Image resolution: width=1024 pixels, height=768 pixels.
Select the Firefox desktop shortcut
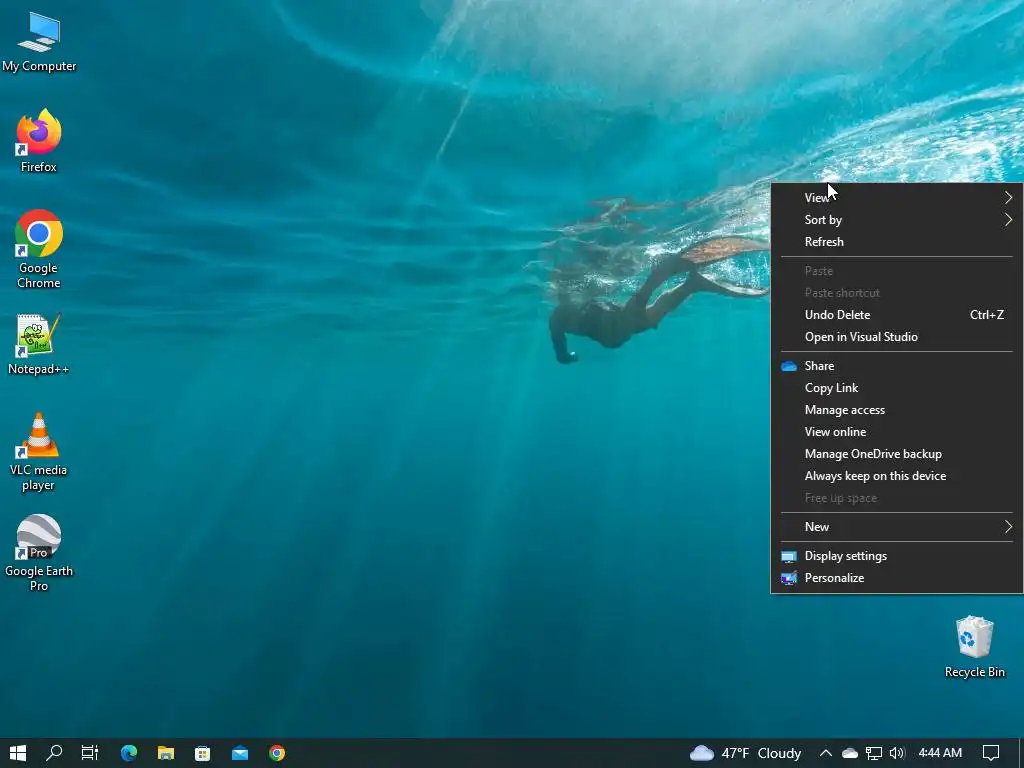coord(39,140)
